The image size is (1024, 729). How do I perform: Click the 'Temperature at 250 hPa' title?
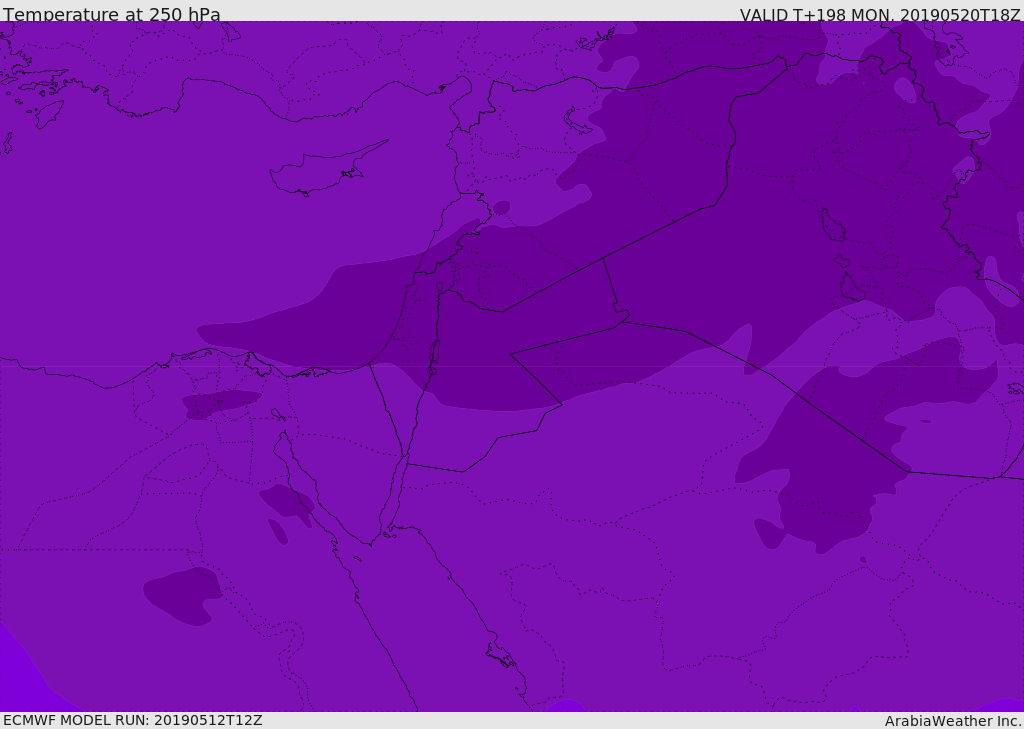(111, 15)
